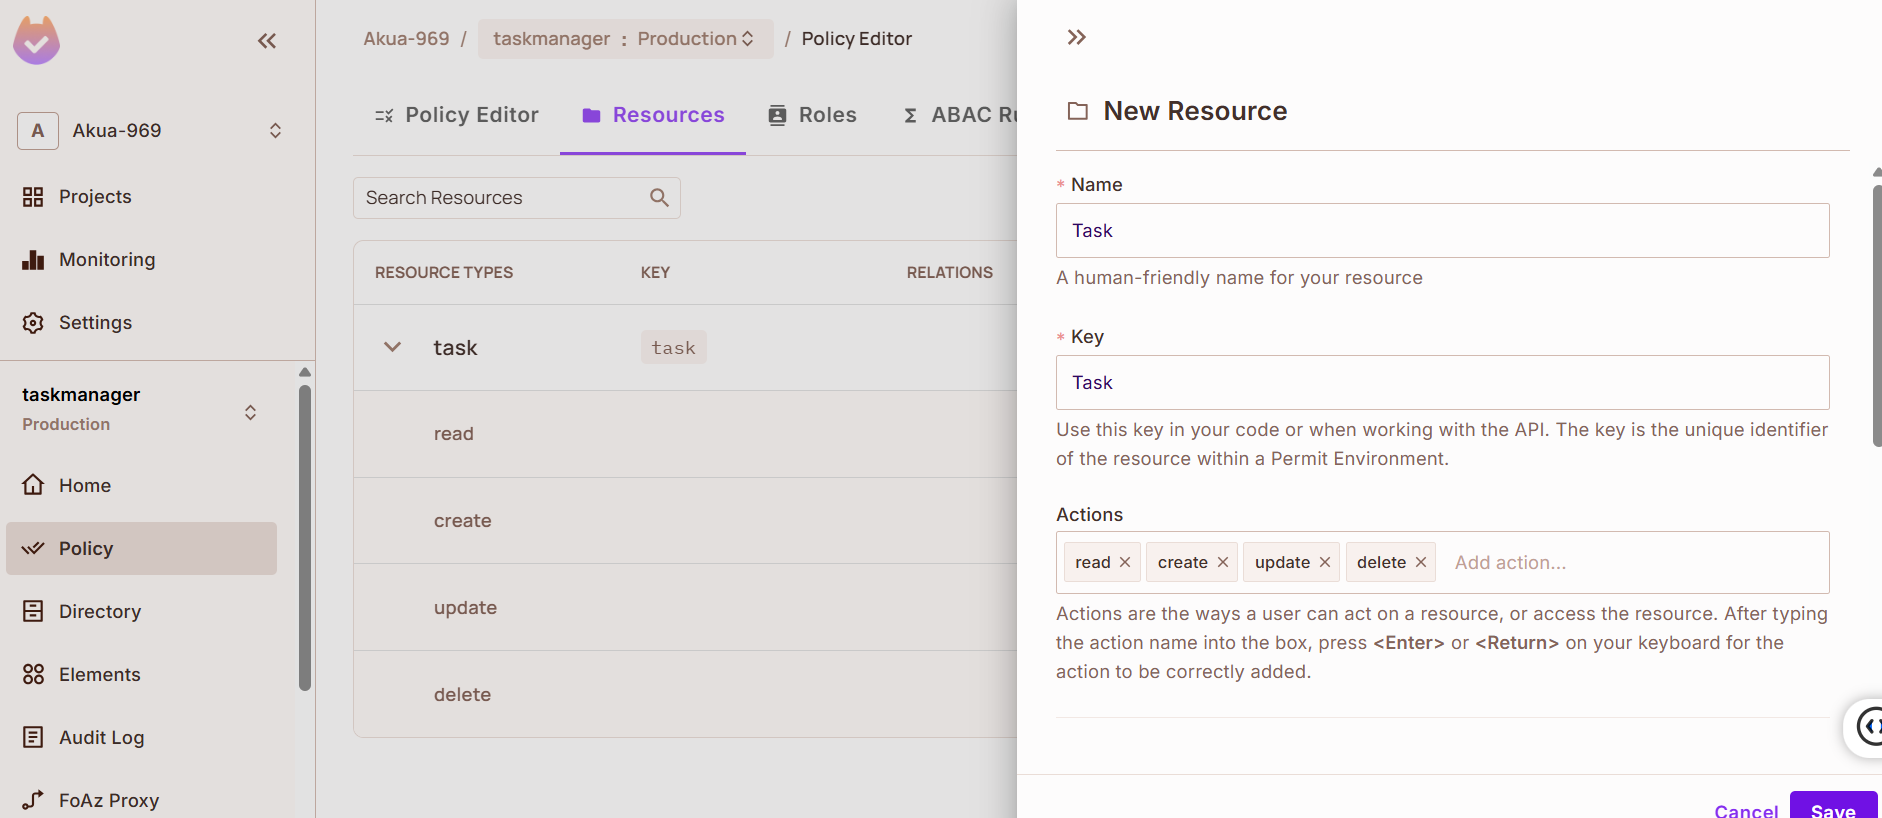
Task: Click the Resources folder icon
Action: pyautogui.click(x=591, y=116)
